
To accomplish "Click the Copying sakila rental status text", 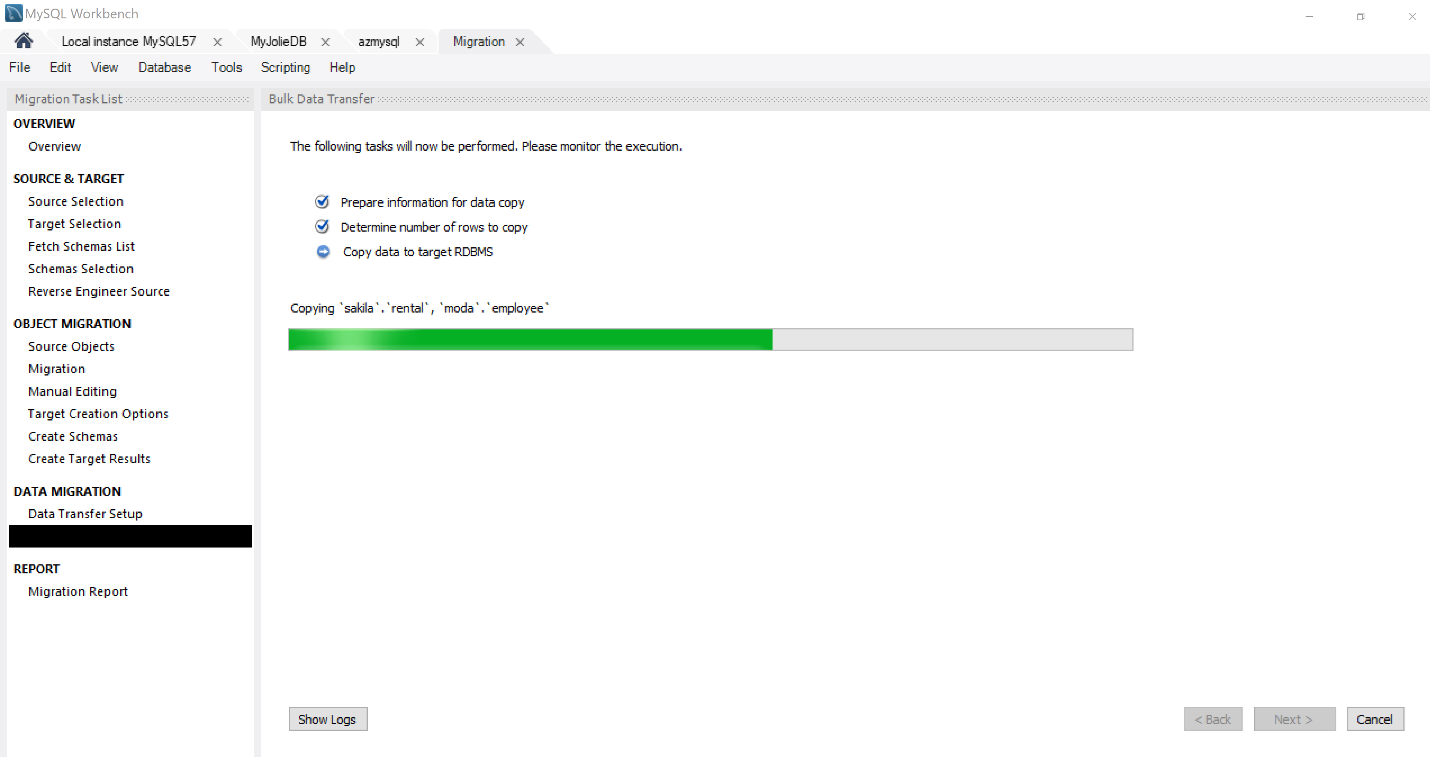I will [x=421, y=308].
